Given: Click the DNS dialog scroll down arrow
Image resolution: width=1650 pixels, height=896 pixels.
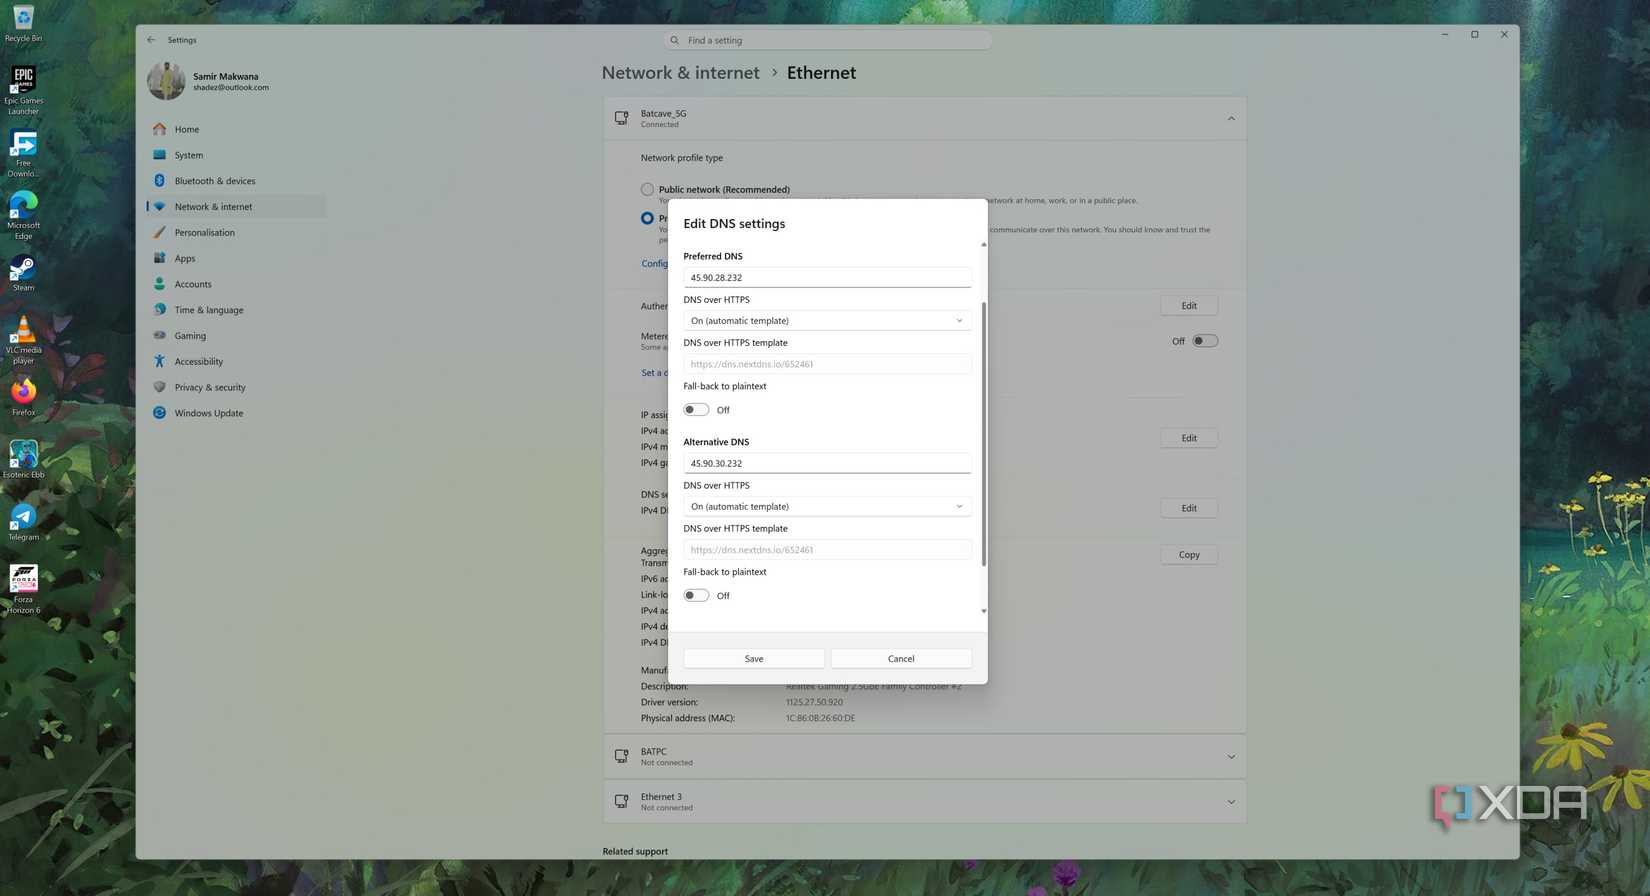Looking at the screenshot, I should click(x=984, y=611).
